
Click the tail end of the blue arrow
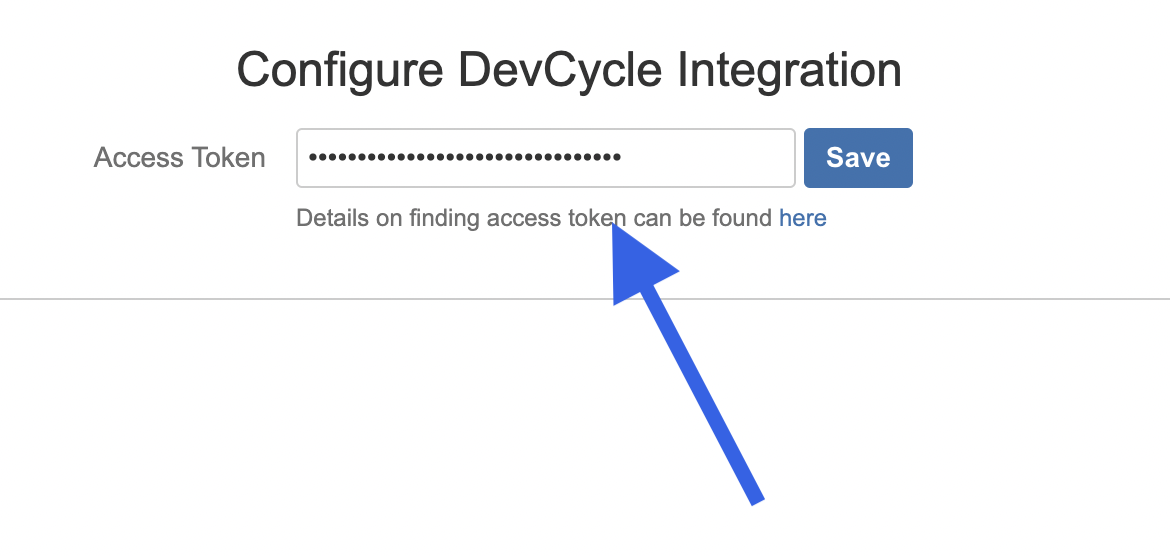[x=755, y=497]
